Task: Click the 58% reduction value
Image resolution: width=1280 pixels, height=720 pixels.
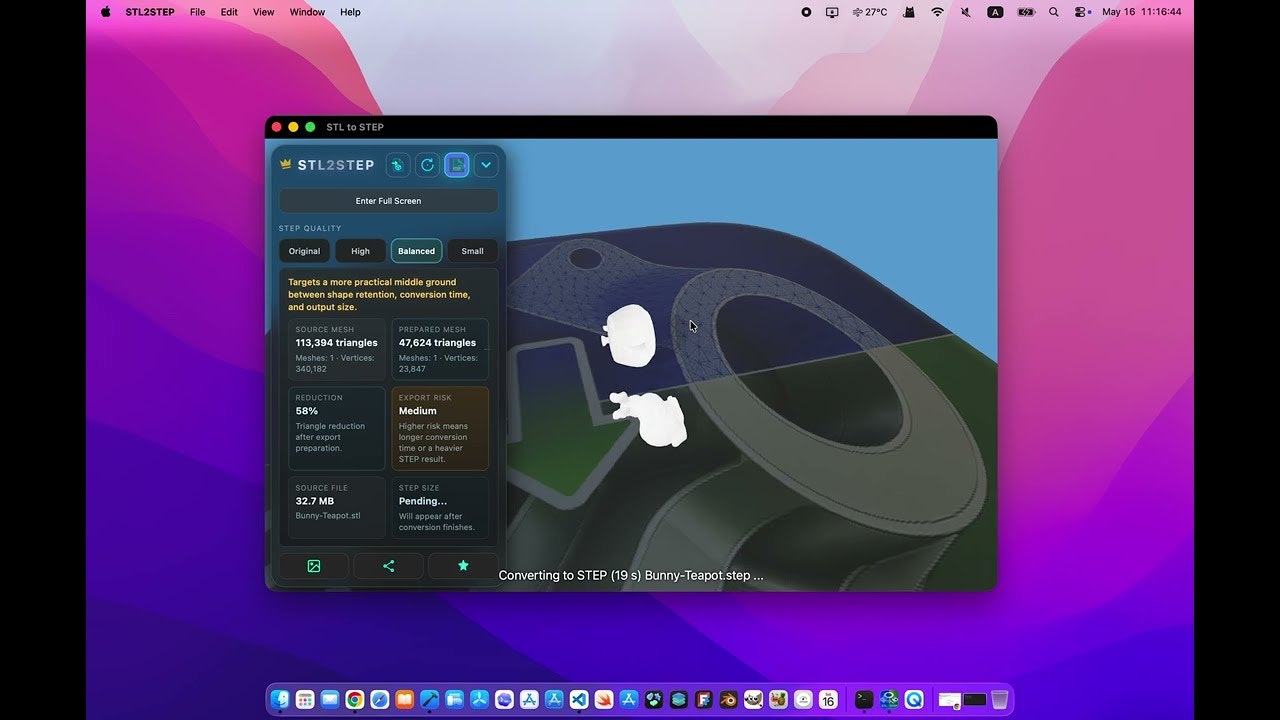Action: 306,411
